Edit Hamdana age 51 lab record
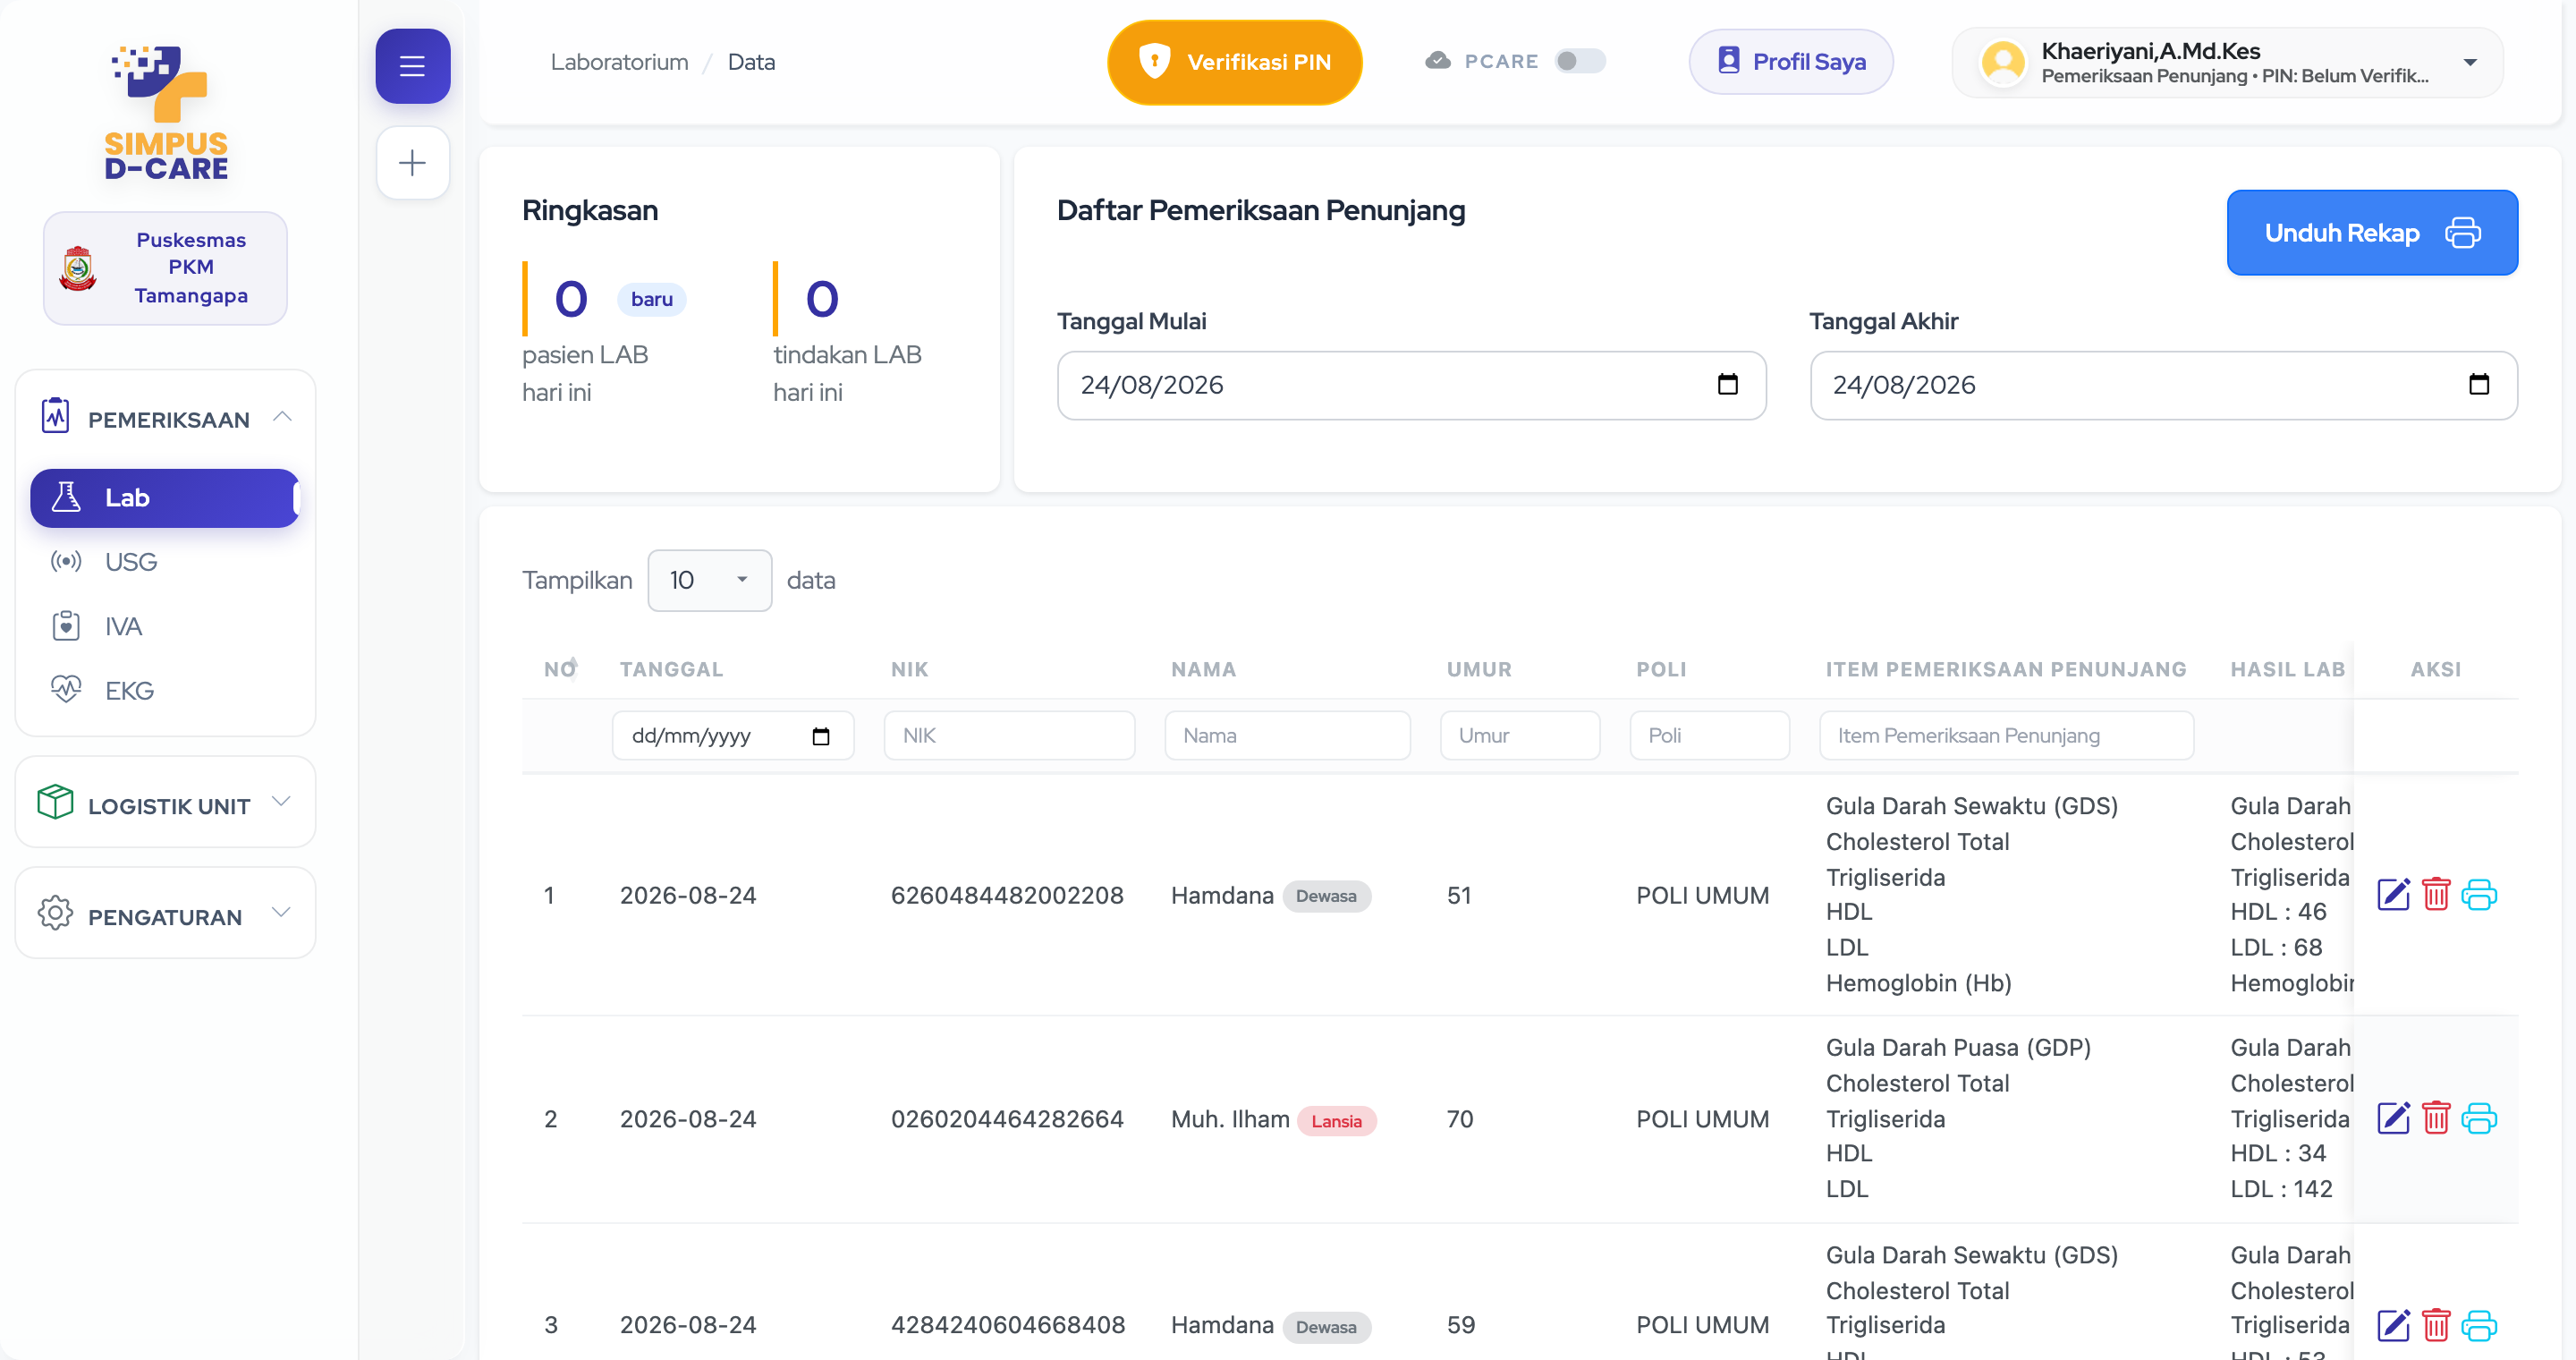The height and width of the screenshot is (1360, 2576). pyautogui.click(x=2393, y=894)
